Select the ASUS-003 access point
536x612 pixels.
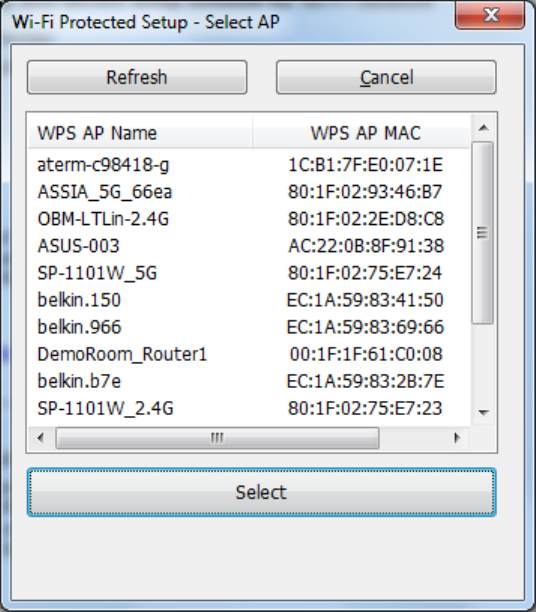point(249,246)
